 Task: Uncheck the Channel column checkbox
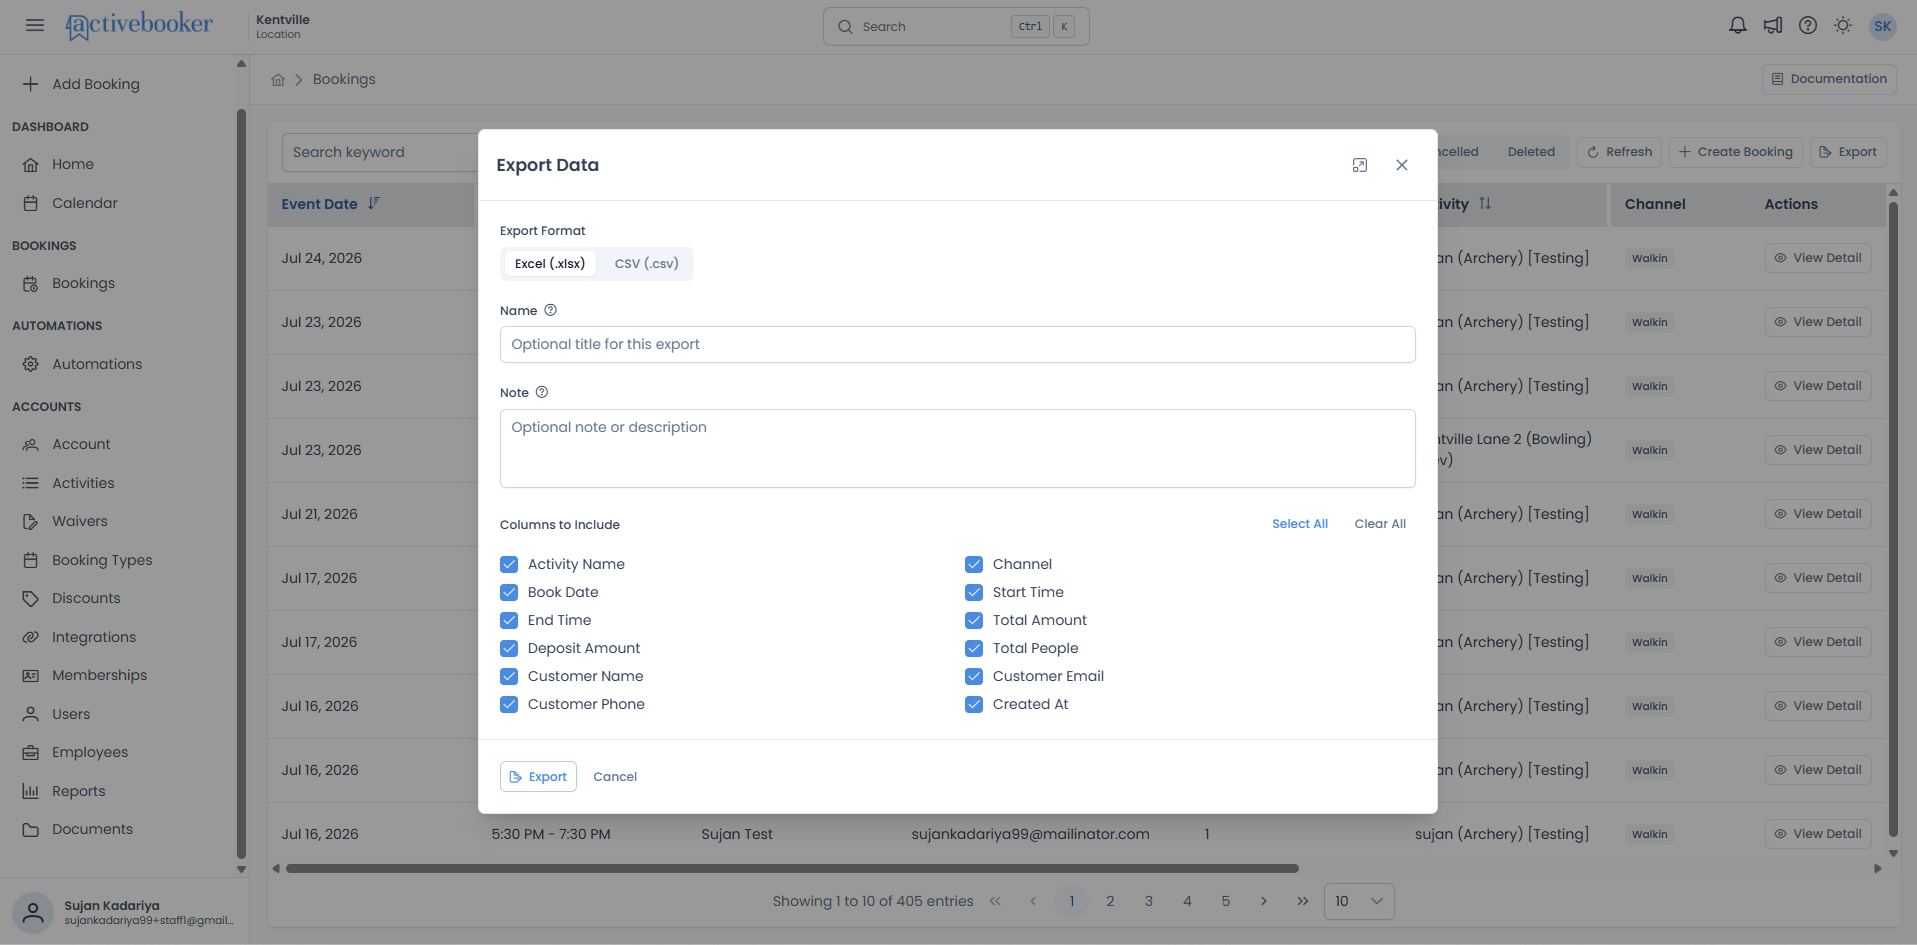974,564
